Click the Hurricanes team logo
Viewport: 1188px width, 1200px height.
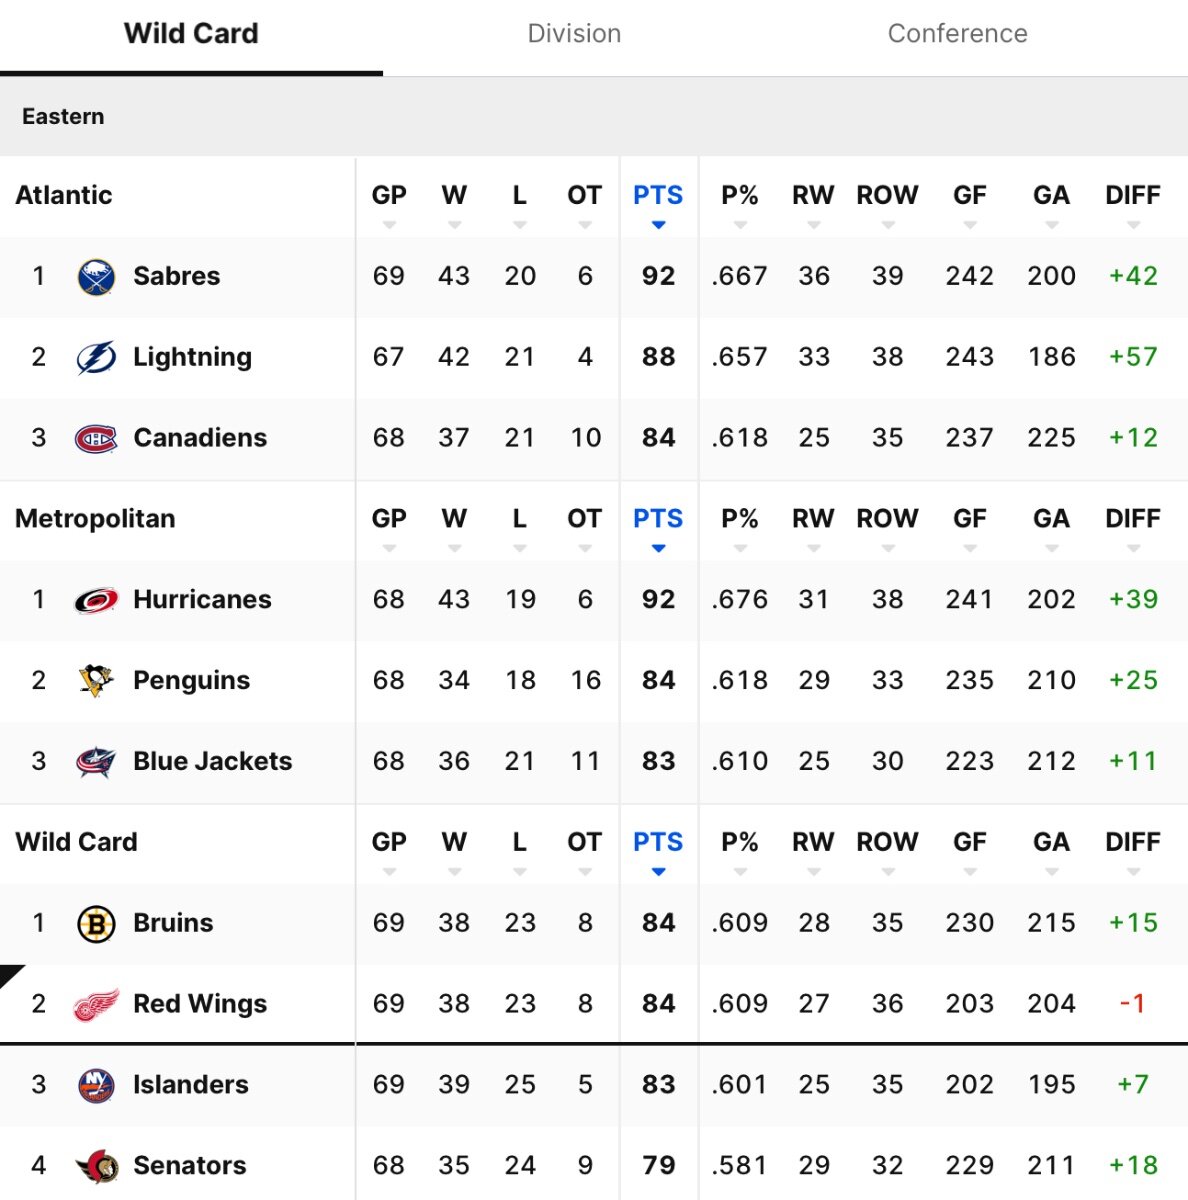(96, 600)
